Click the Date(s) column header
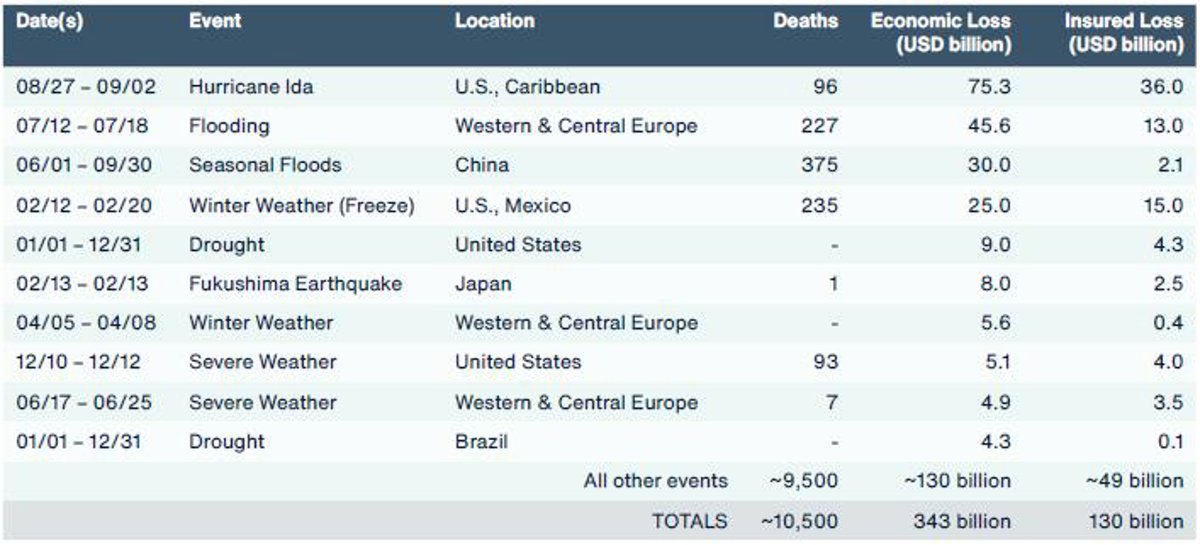The height and width of the screenshot is (545, 1200). (50, 21)
